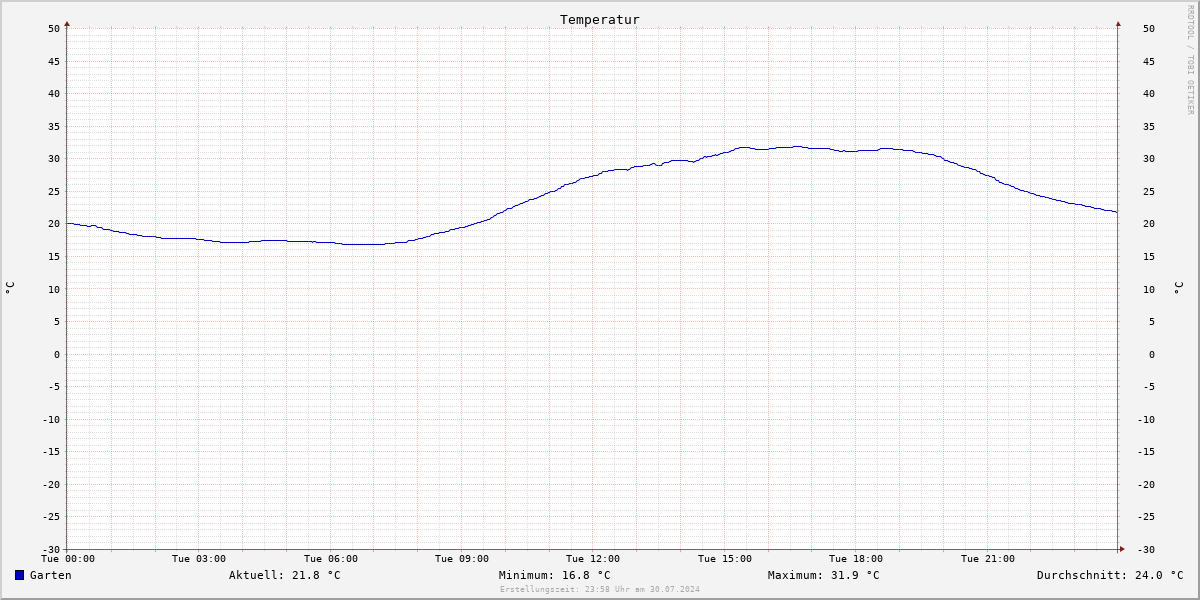Click the right axis 45 label
Image resolution: width=1200 pixels, height=600 pixels.
[1149, 61]
